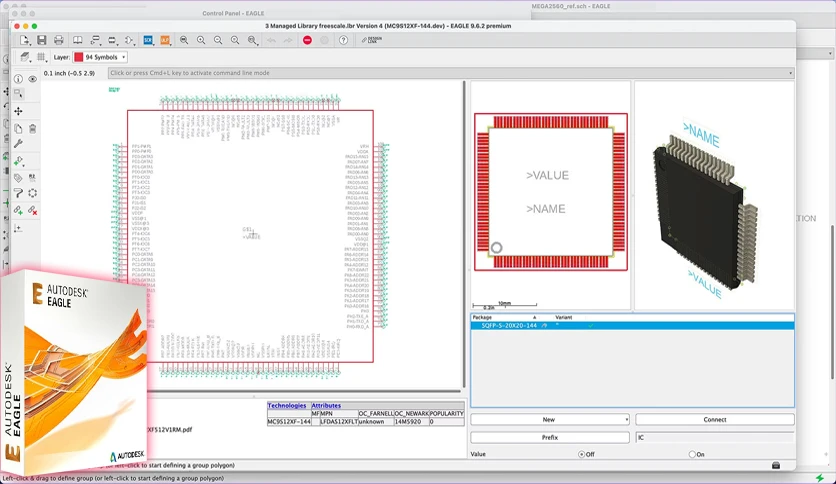
Task: Select the Name tag tool
Action: [18, 178]
